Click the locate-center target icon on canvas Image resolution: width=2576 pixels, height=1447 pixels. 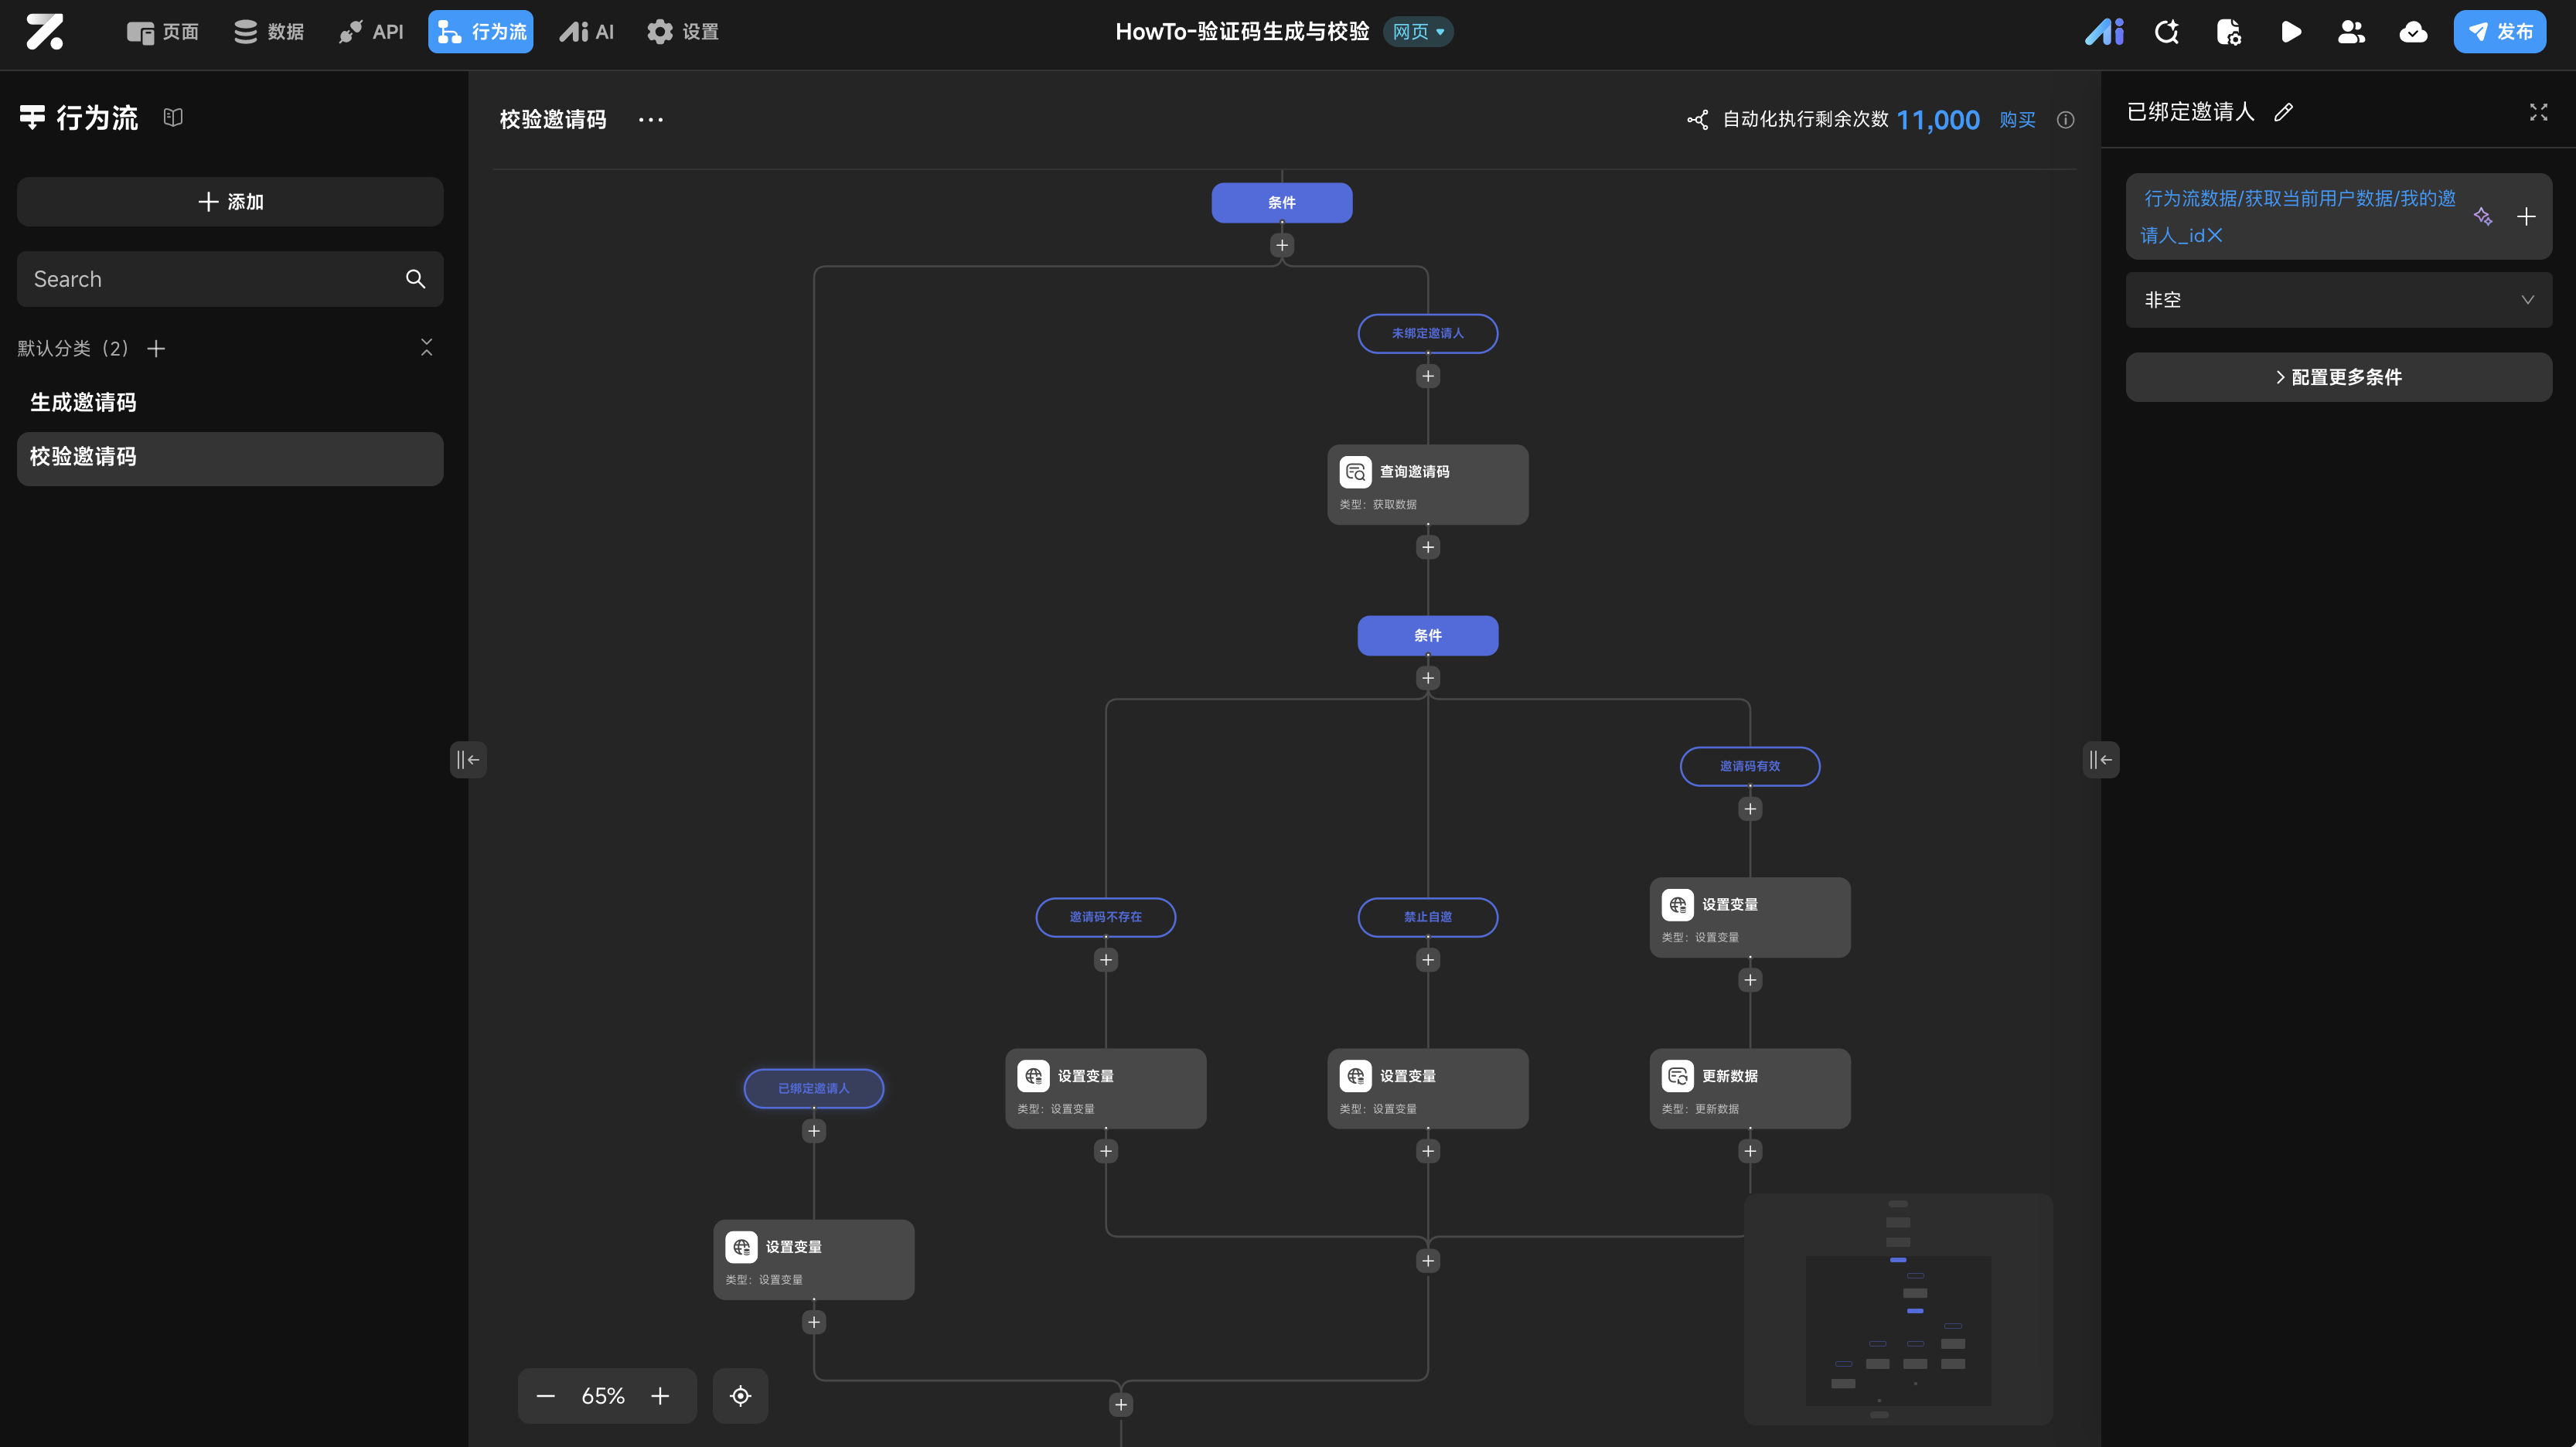point(740,1396)
